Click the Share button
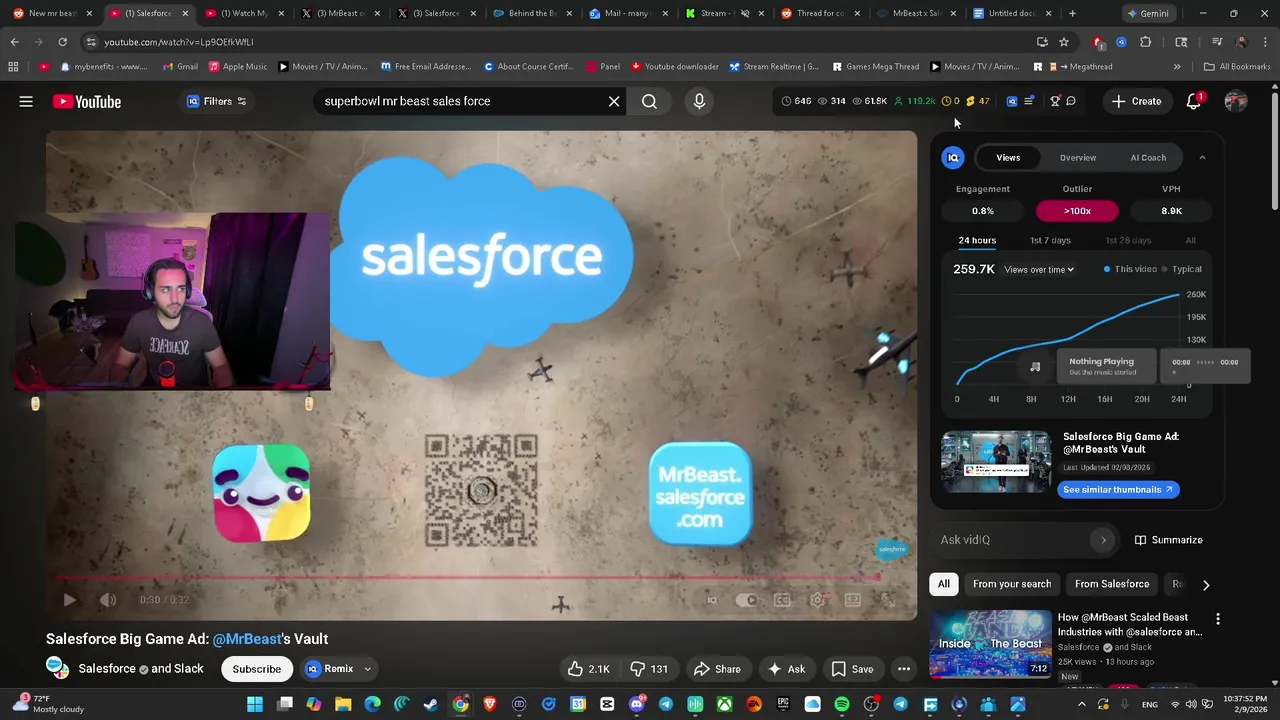 pos(717,669)
